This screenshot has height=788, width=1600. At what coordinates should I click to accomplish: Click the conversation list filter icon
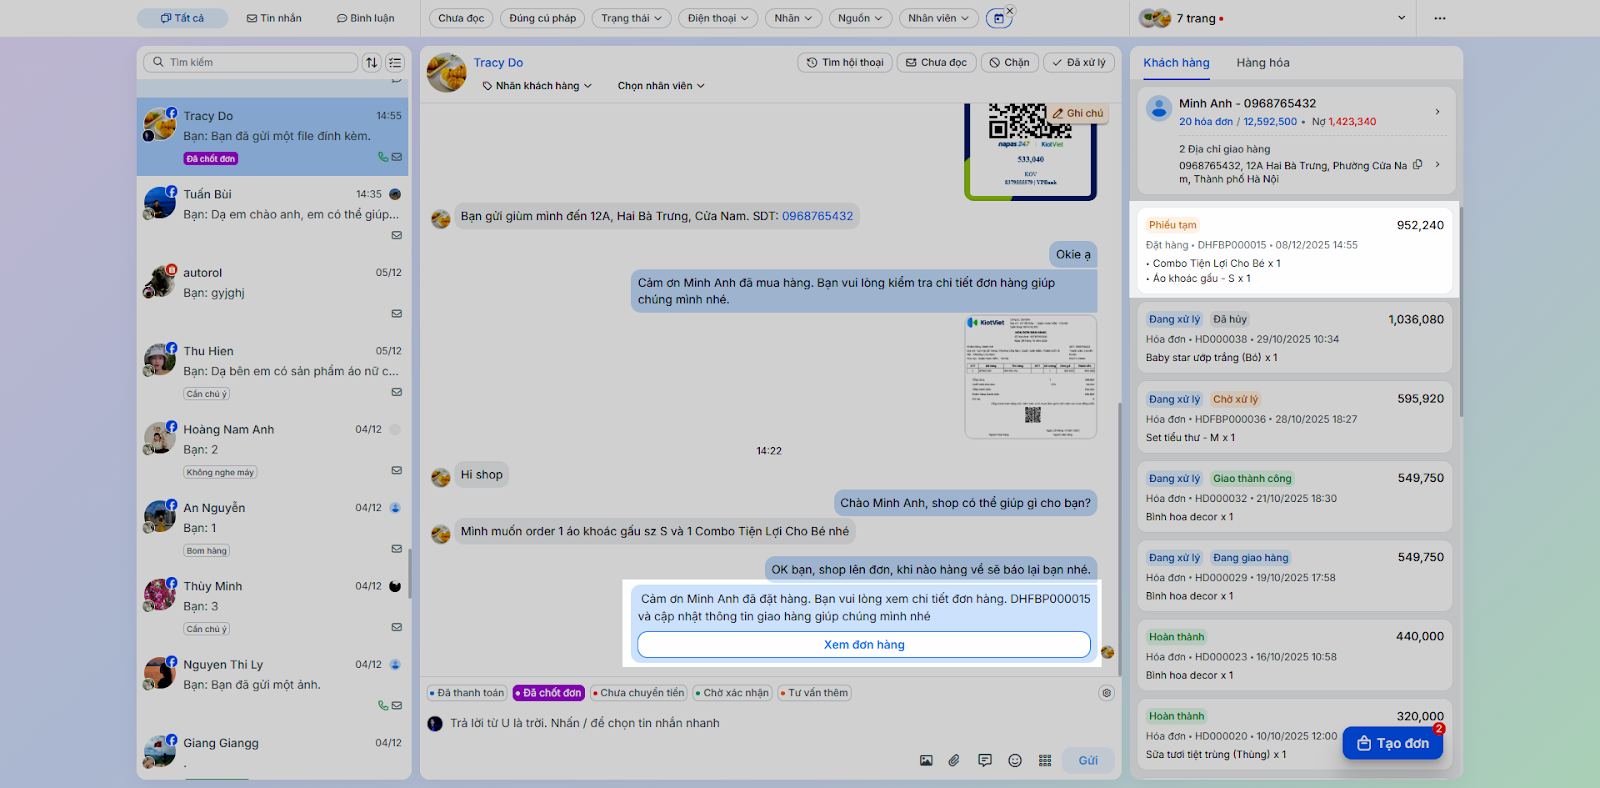tap(396, 62)
